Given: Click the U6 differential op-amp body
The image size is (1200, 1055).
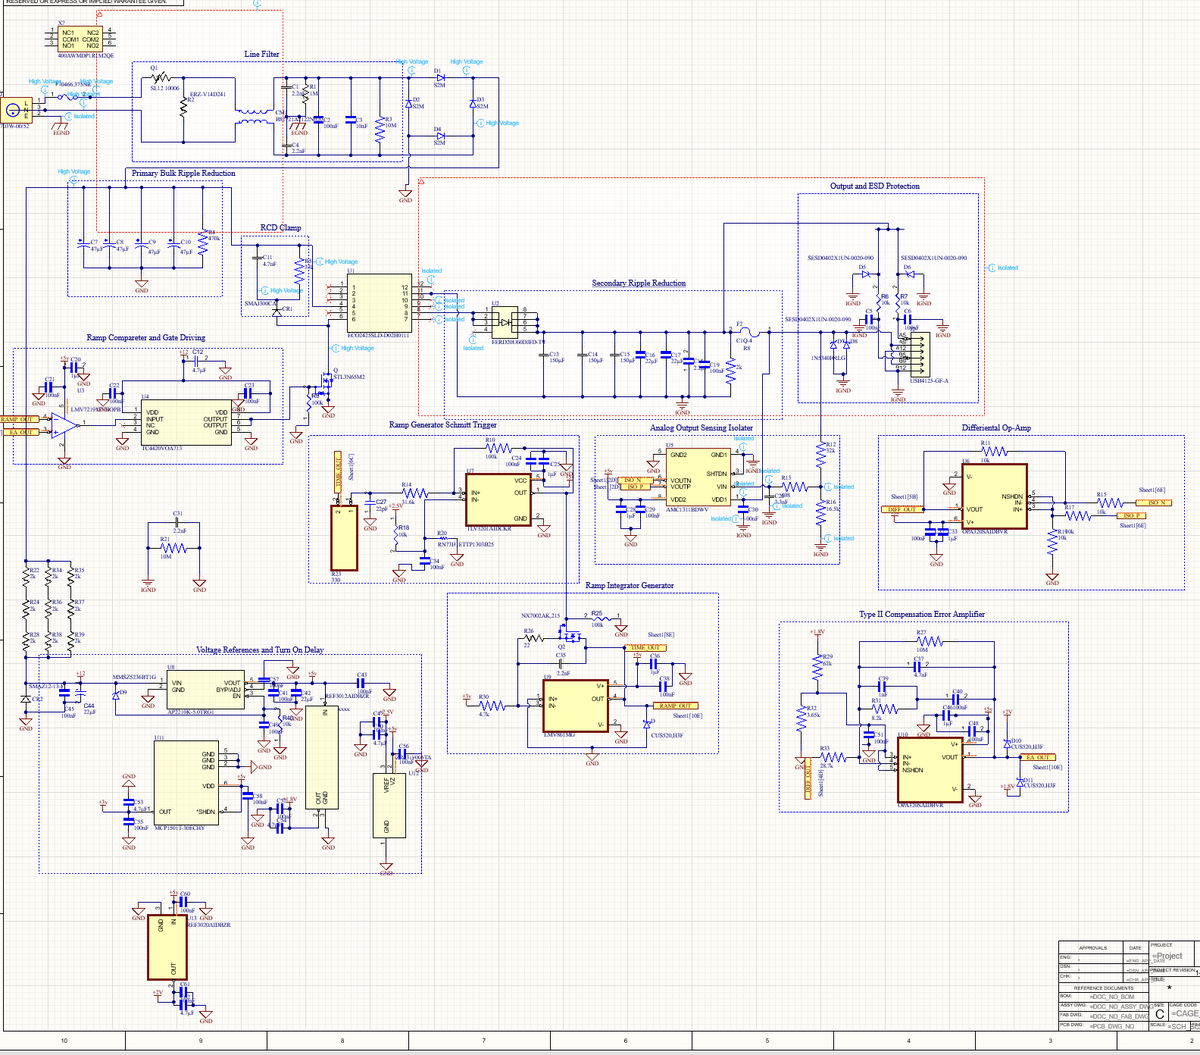Looking at the screenshot, I should pos(995,496).
